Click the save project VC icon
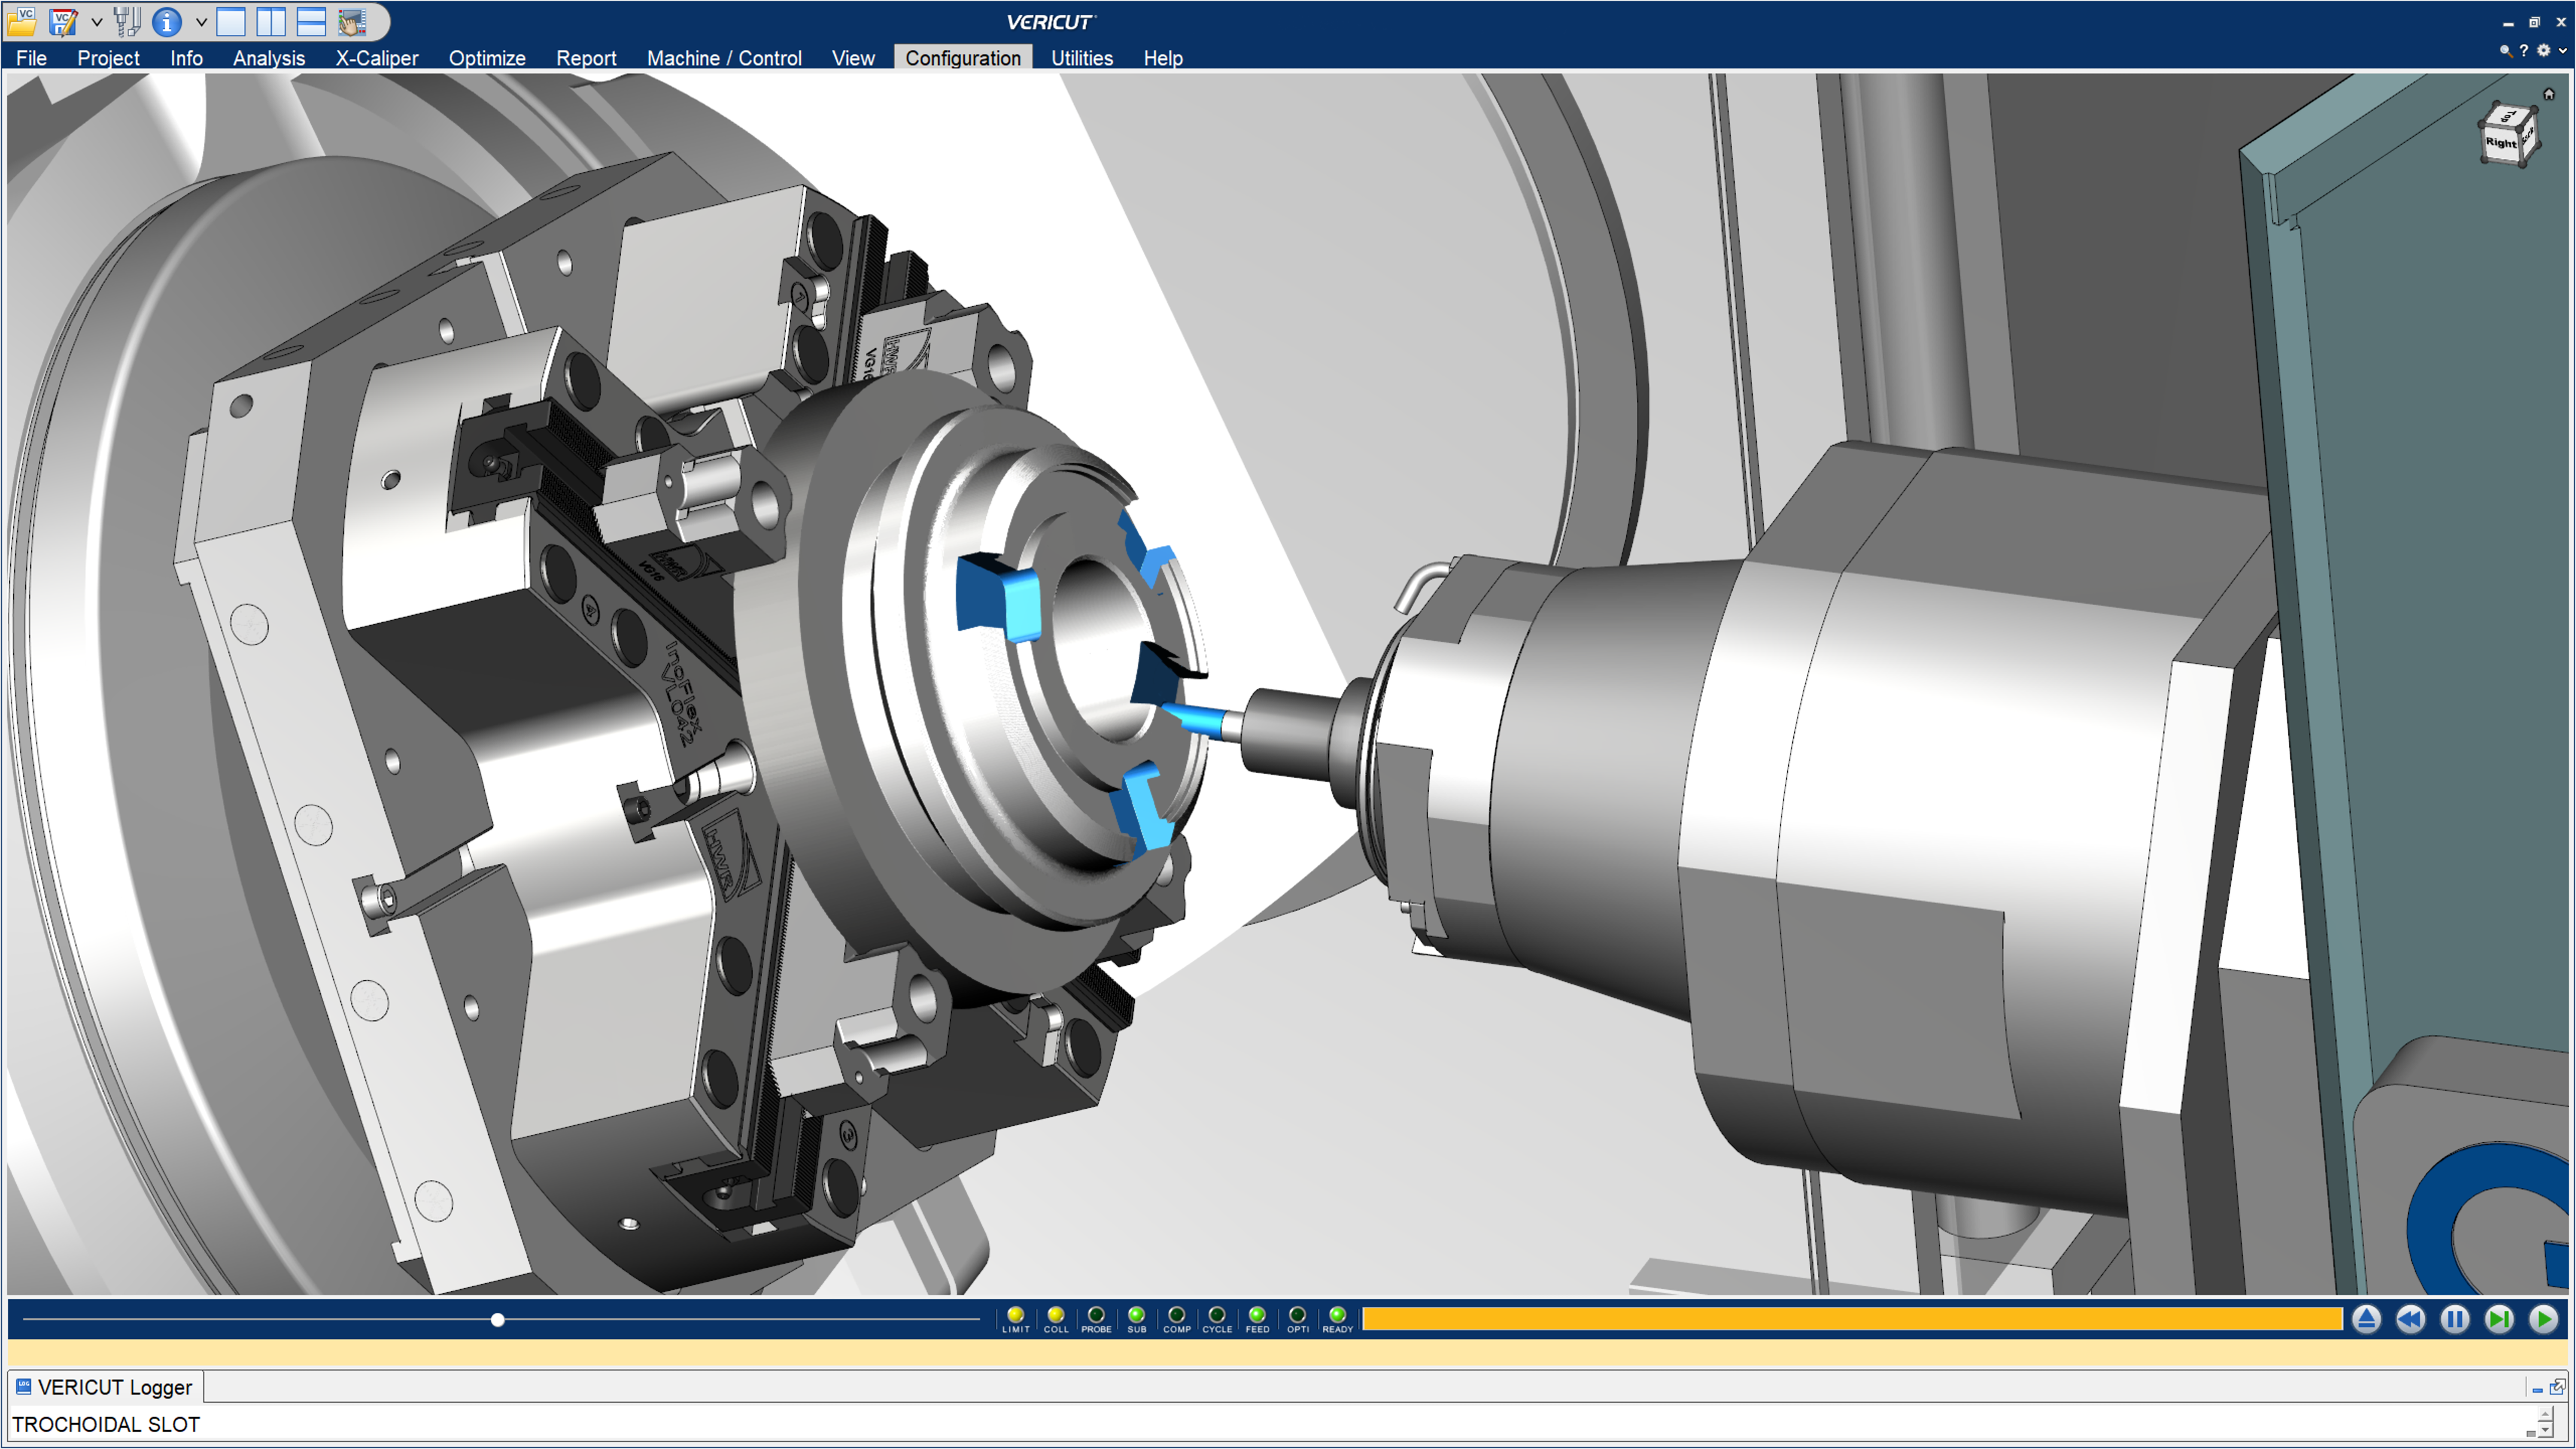 [63, 21]
